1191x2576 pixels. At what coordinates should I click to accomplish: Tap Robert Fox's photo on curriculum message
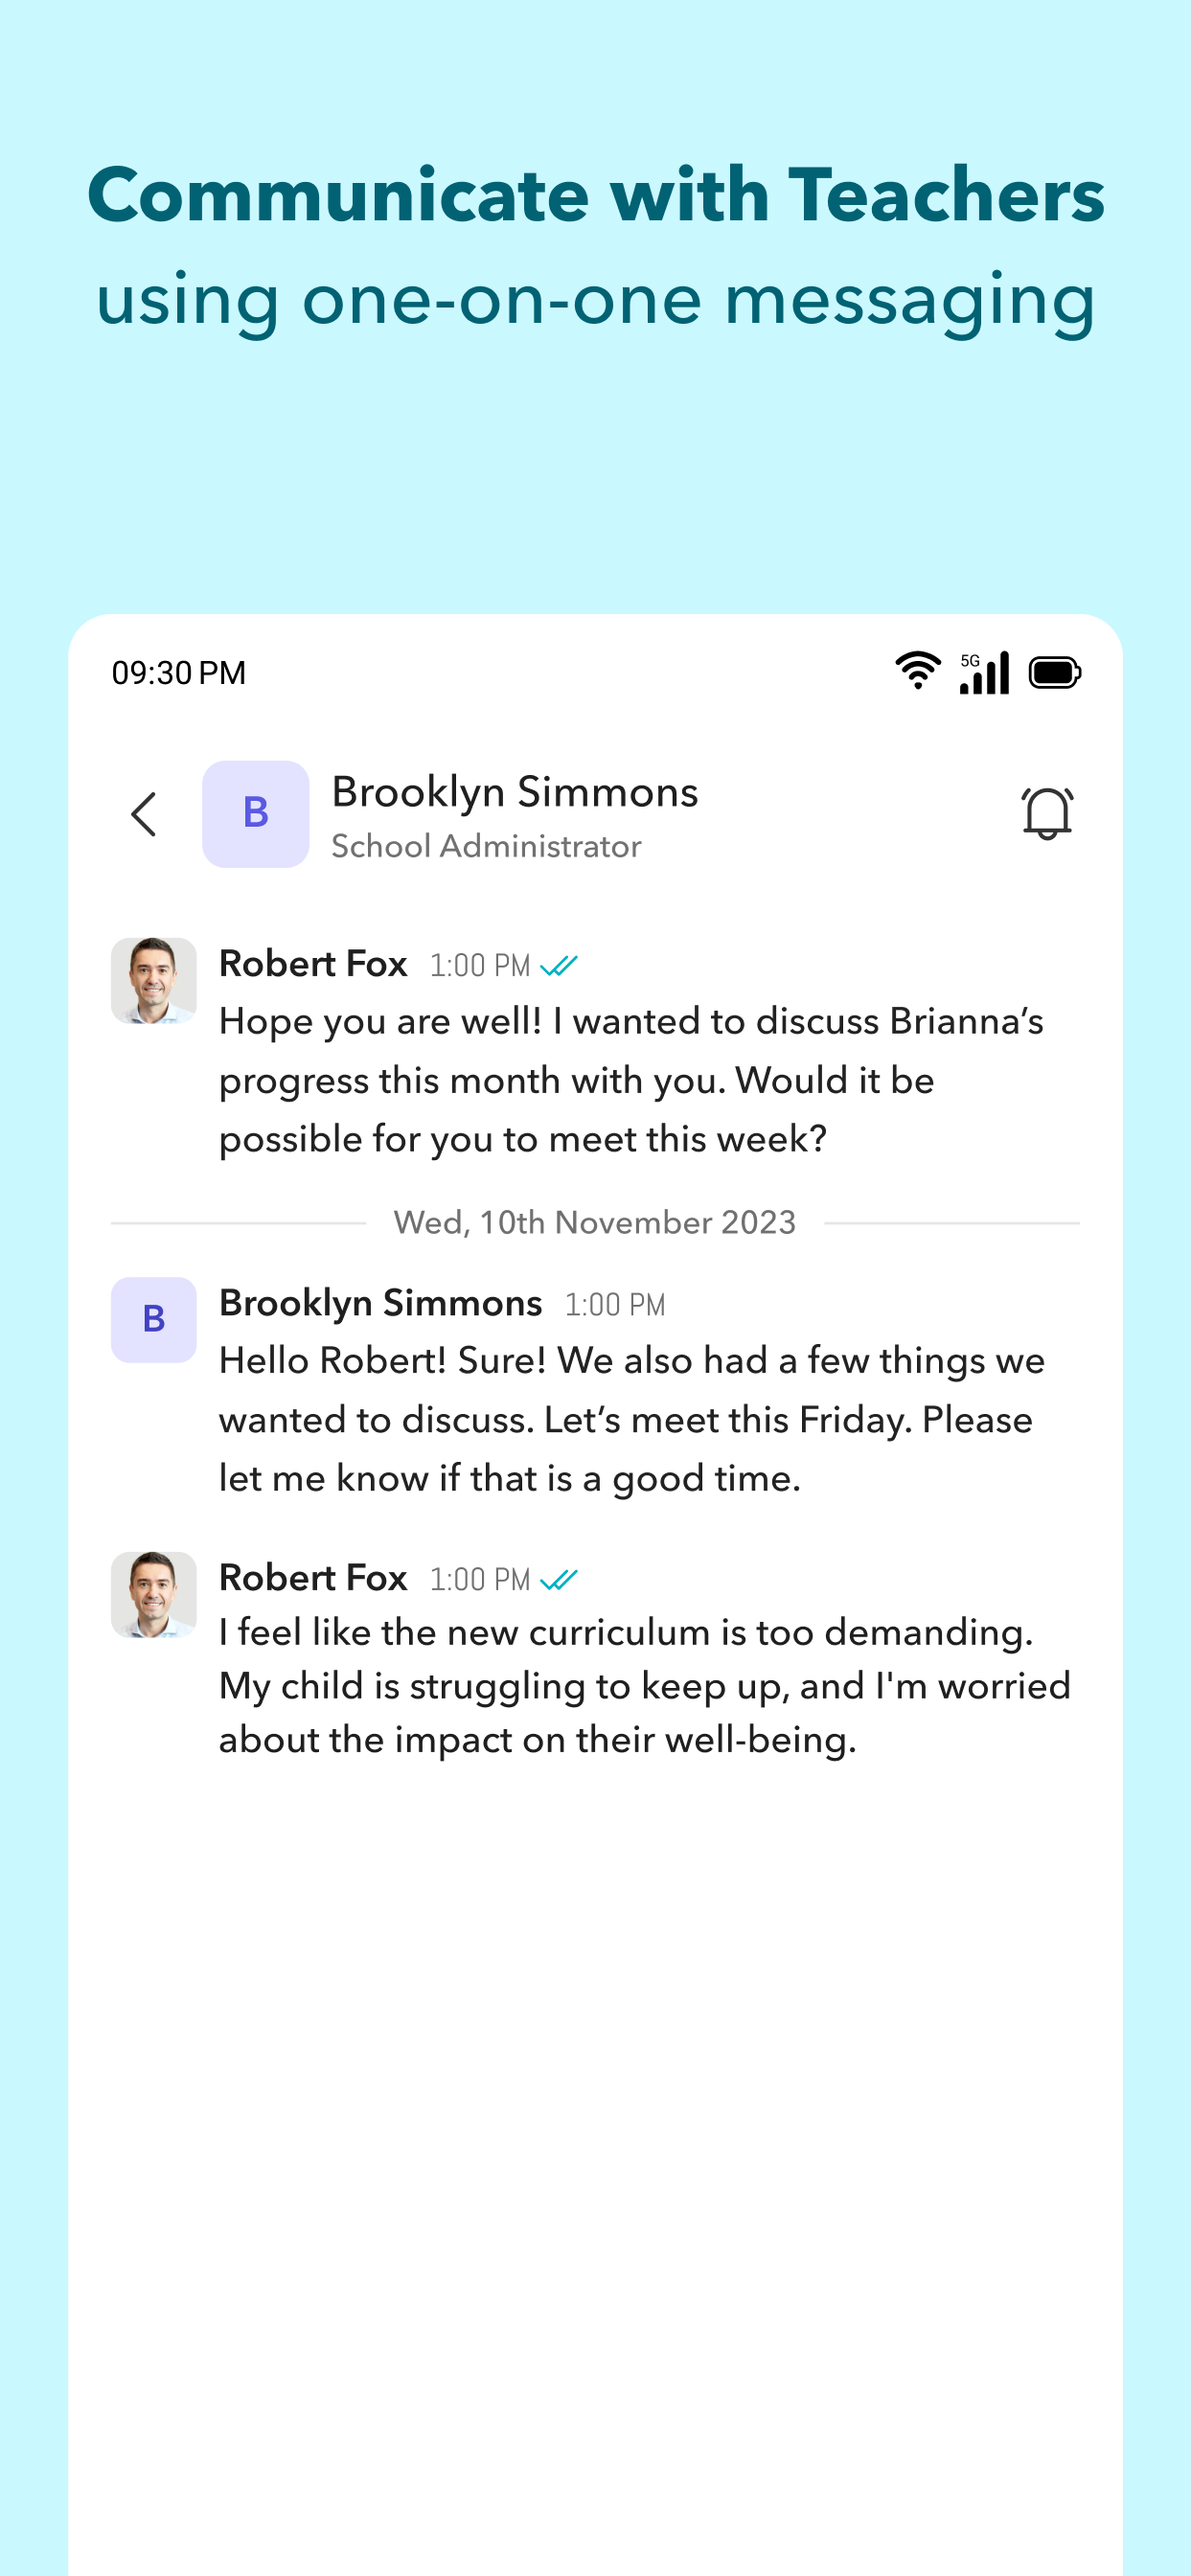[154, 1594]
